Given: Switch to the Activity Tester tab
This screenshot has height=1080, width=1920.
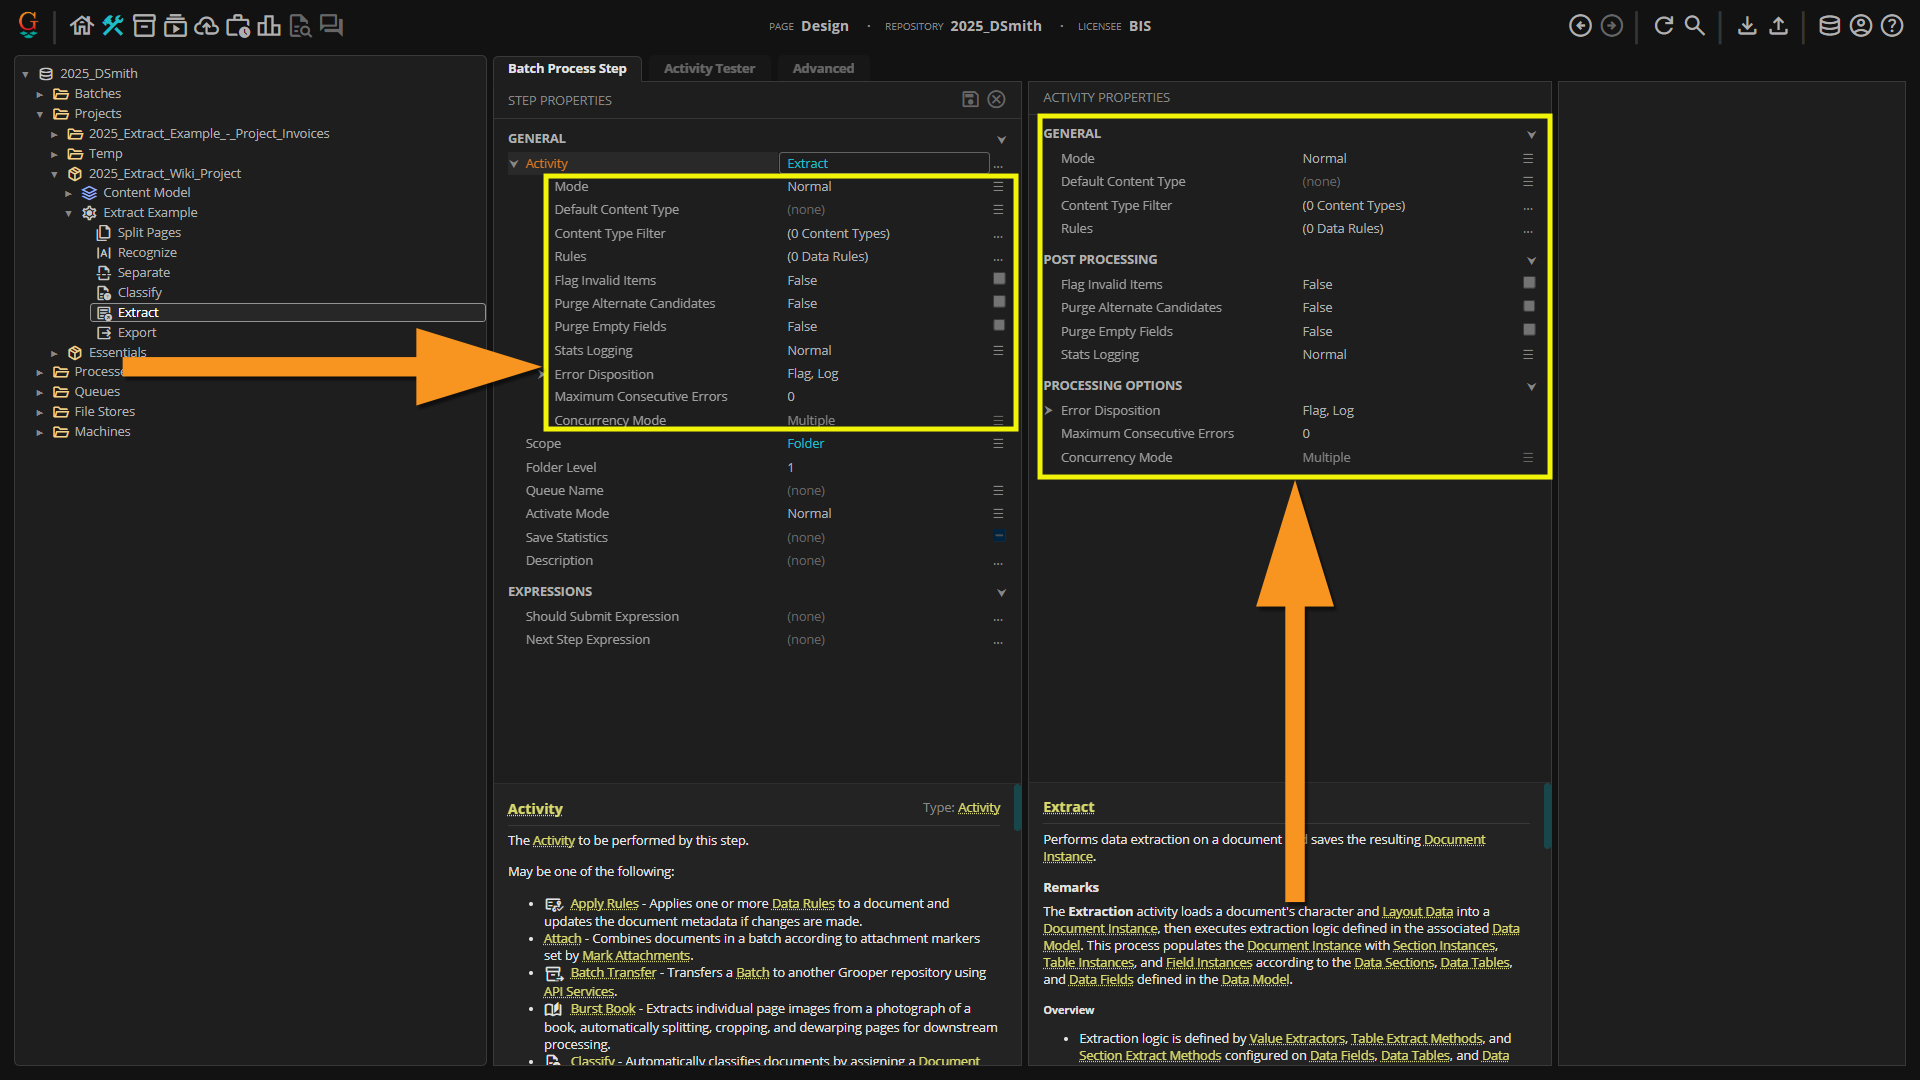Looking at the screenshot, I should click(709, 68).
